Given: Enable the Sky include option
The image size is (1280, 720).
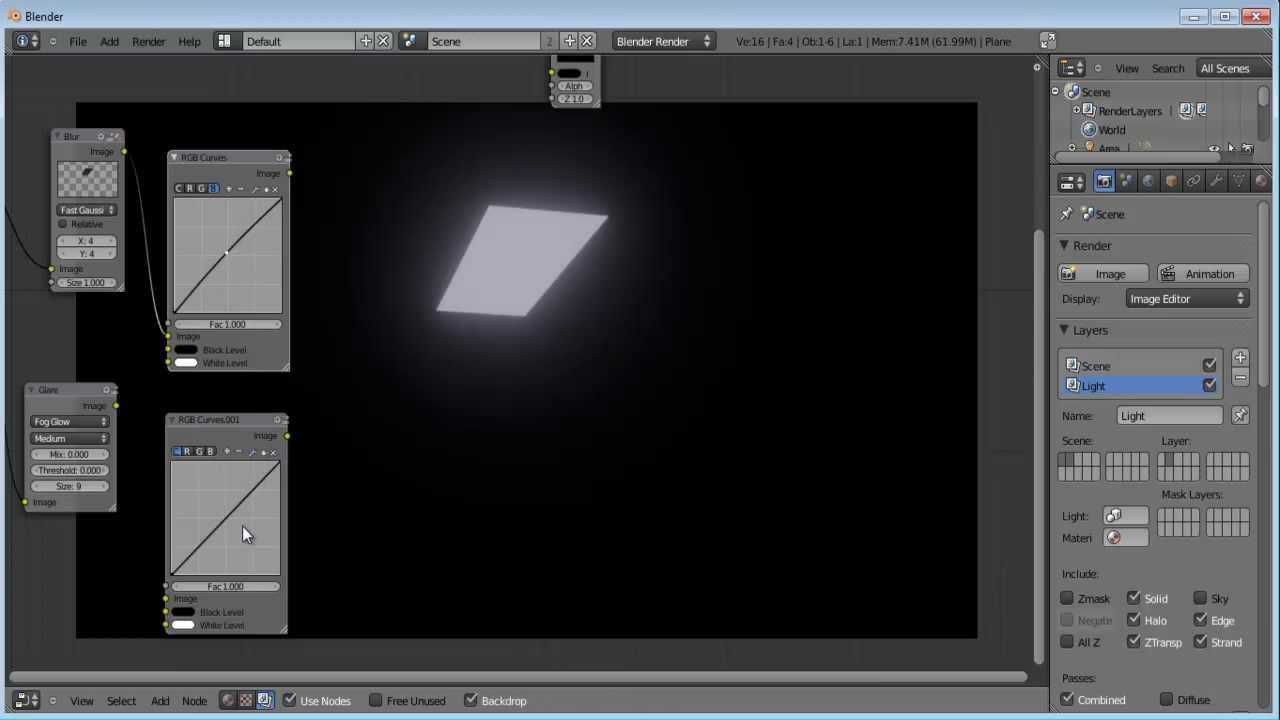Looking at the screenshot, I should click(1200, 598).
